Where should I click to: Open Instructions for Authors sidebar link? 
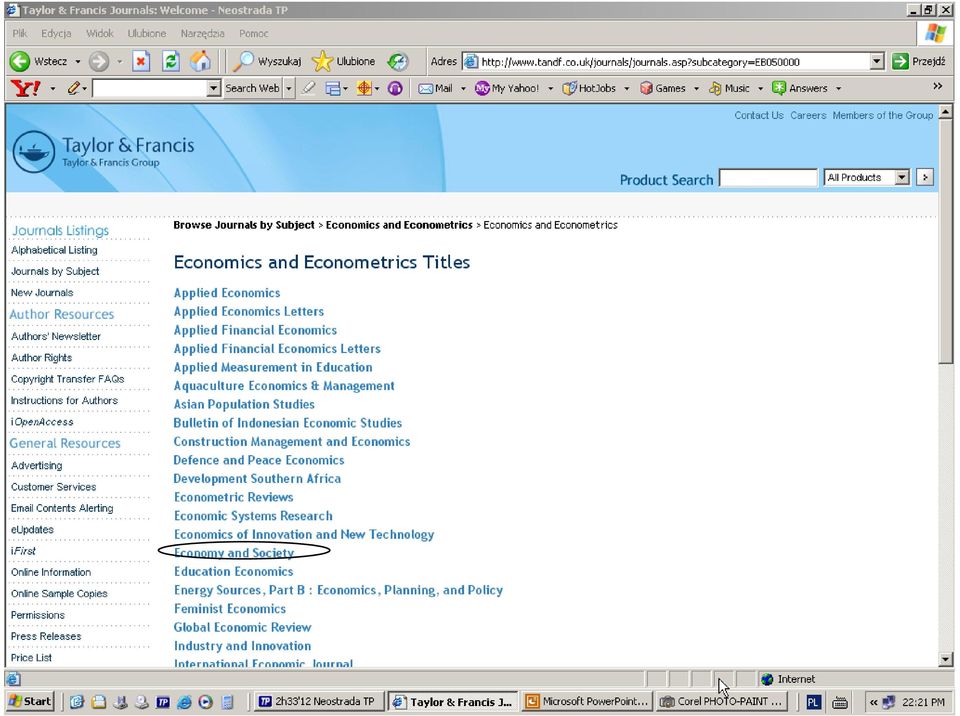click(x=64, y=400)
